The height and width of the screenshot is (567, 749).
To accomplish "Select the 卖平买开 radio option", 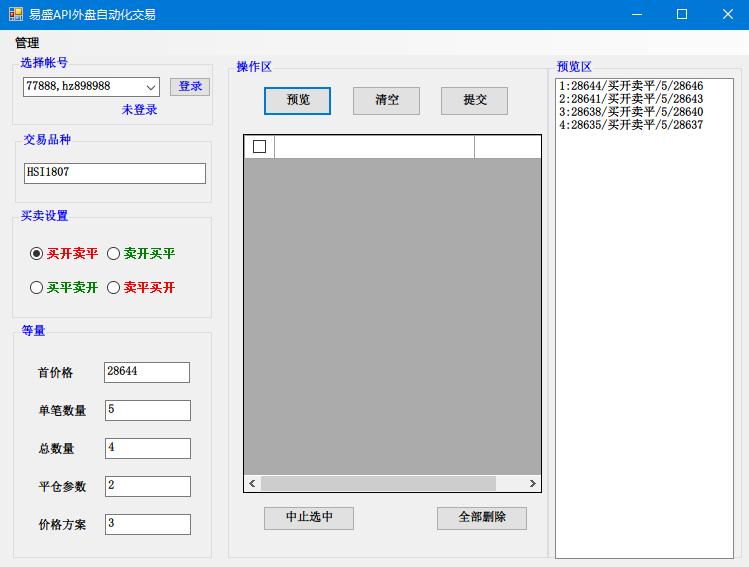I will click(x=114, y=288).
